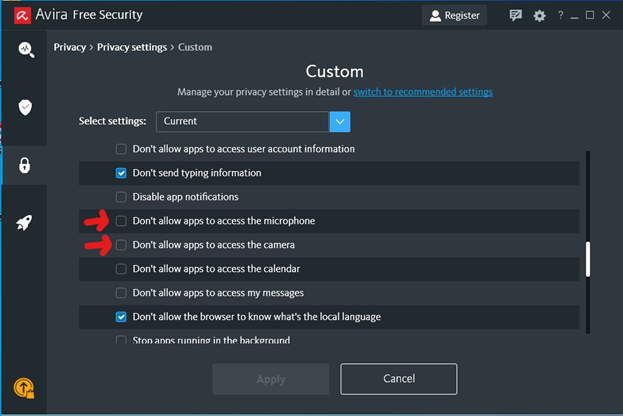The height and width of the screenshot is (416, 623).
Task: Open the Performance rocket section
Action: pyautogui.click(x=26, y=222)
